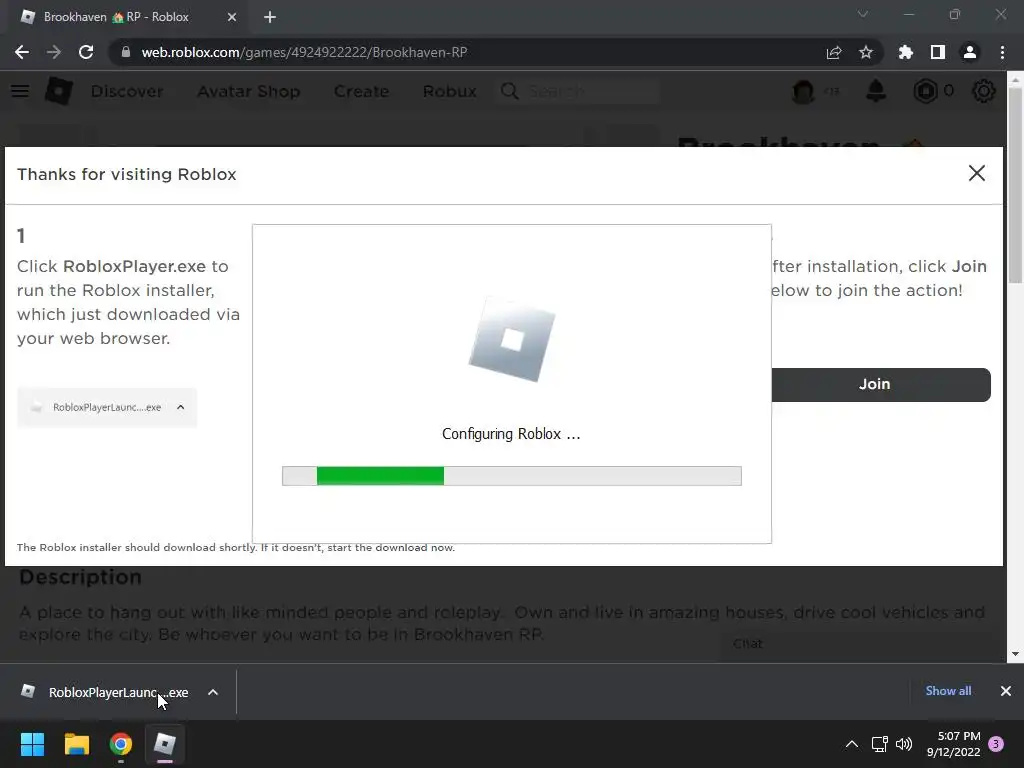Open the Windows Start menu
Viewport: 1024px width, 768px height.
(32, 744)
